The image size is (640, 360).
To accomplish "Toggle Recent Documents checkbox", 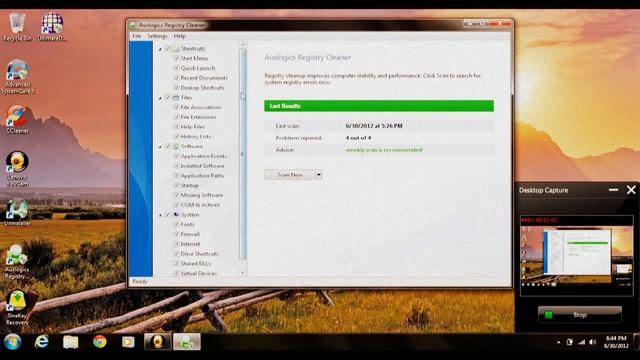I will pos(177,78).
